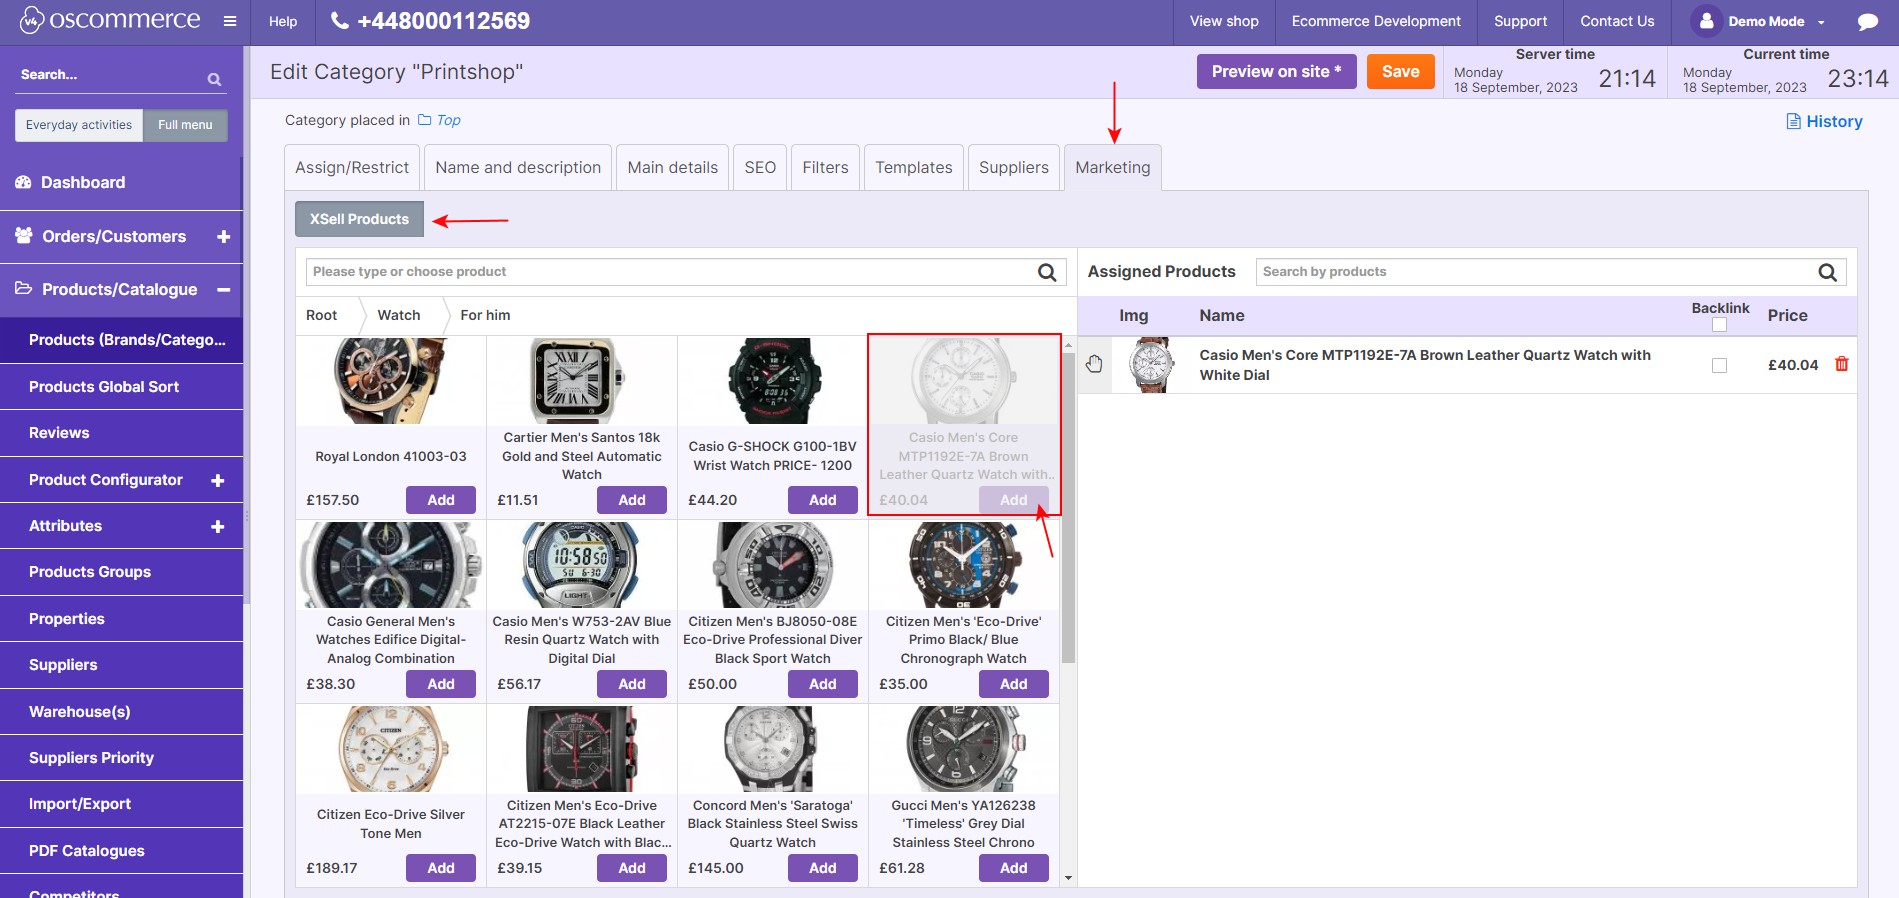Open Reviews in the sidebar

click(x=59, y=433)
